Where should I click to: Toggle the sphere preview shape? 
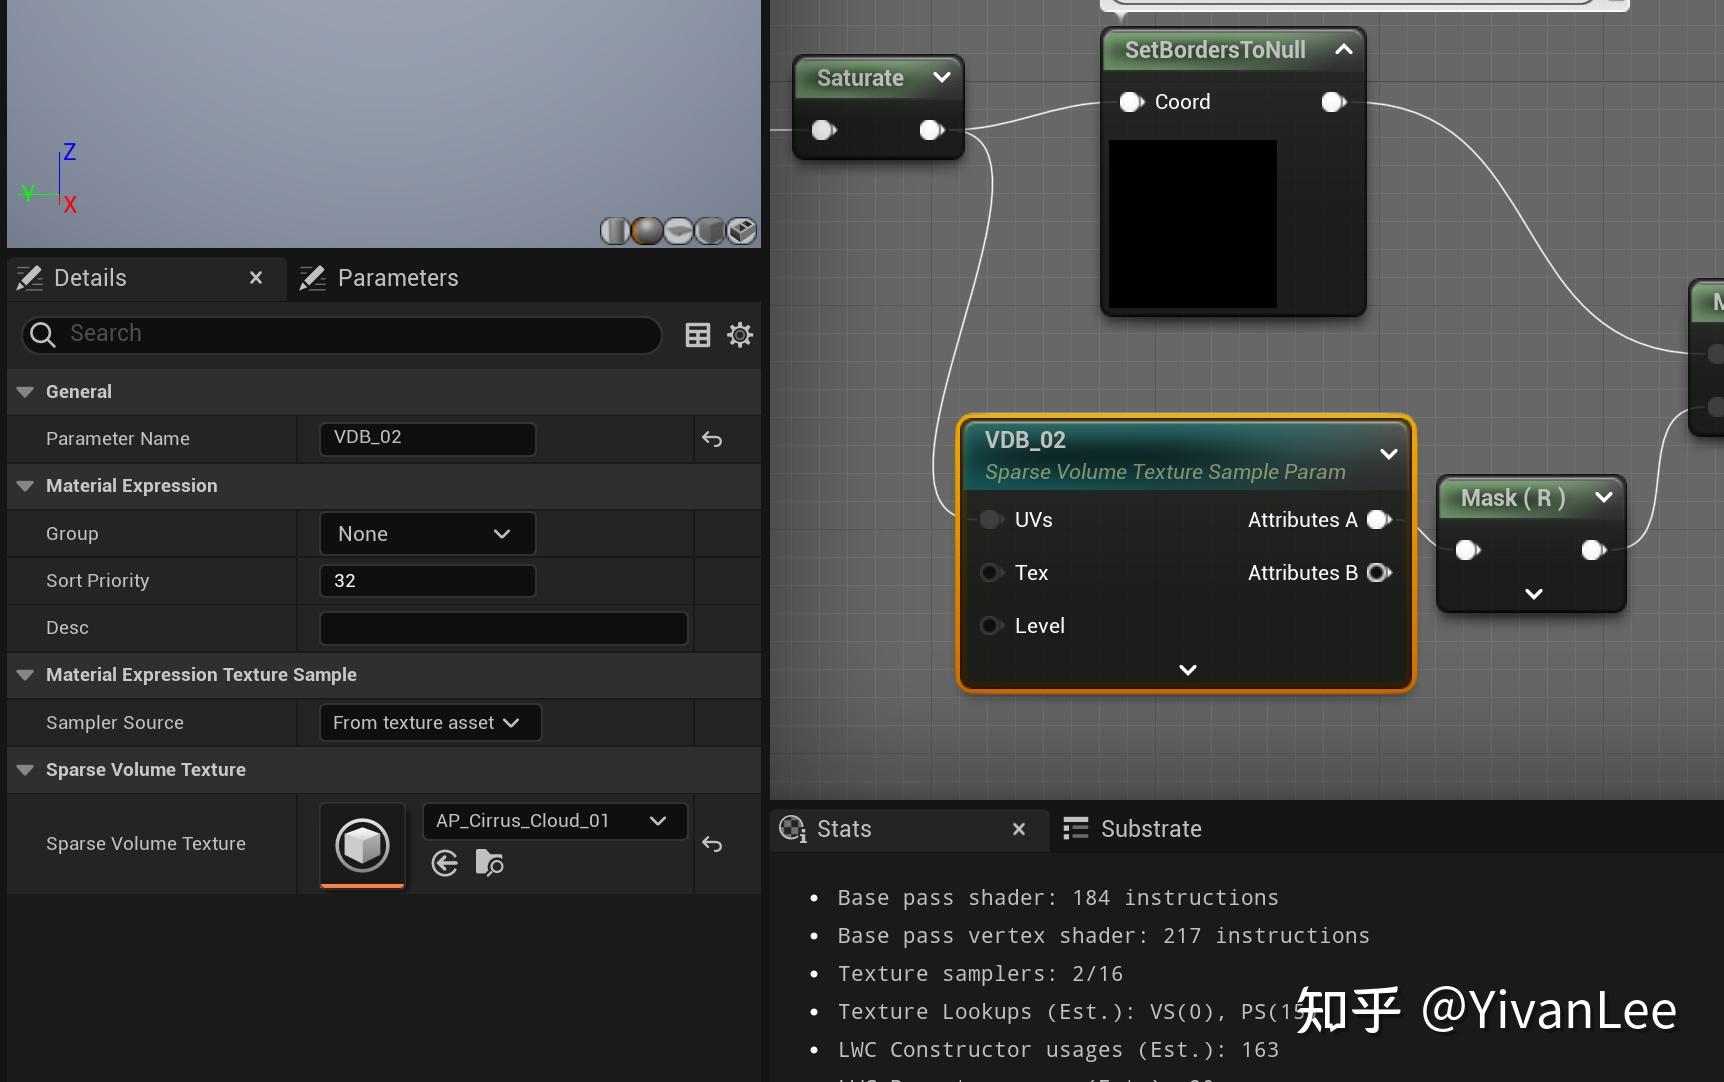point(647,230)
